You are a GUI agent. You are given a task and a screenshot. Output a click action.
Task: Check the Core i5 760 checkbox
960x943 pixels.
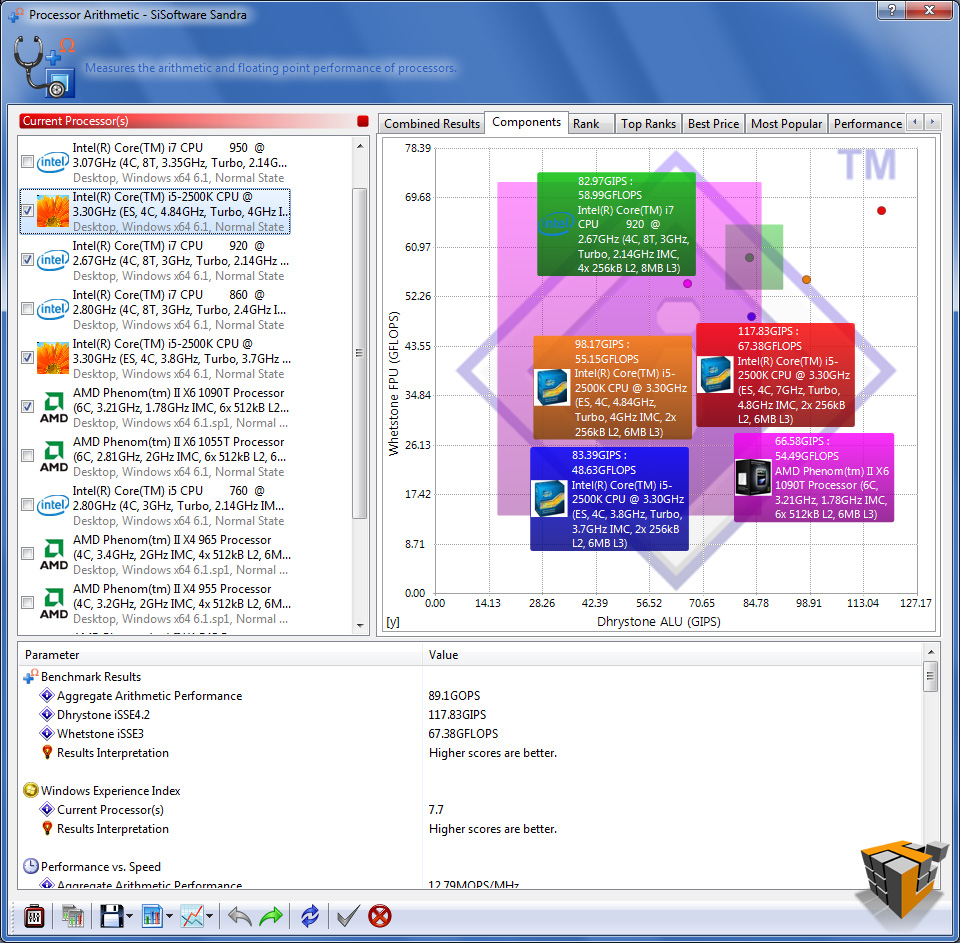click(x=27, y=505)
